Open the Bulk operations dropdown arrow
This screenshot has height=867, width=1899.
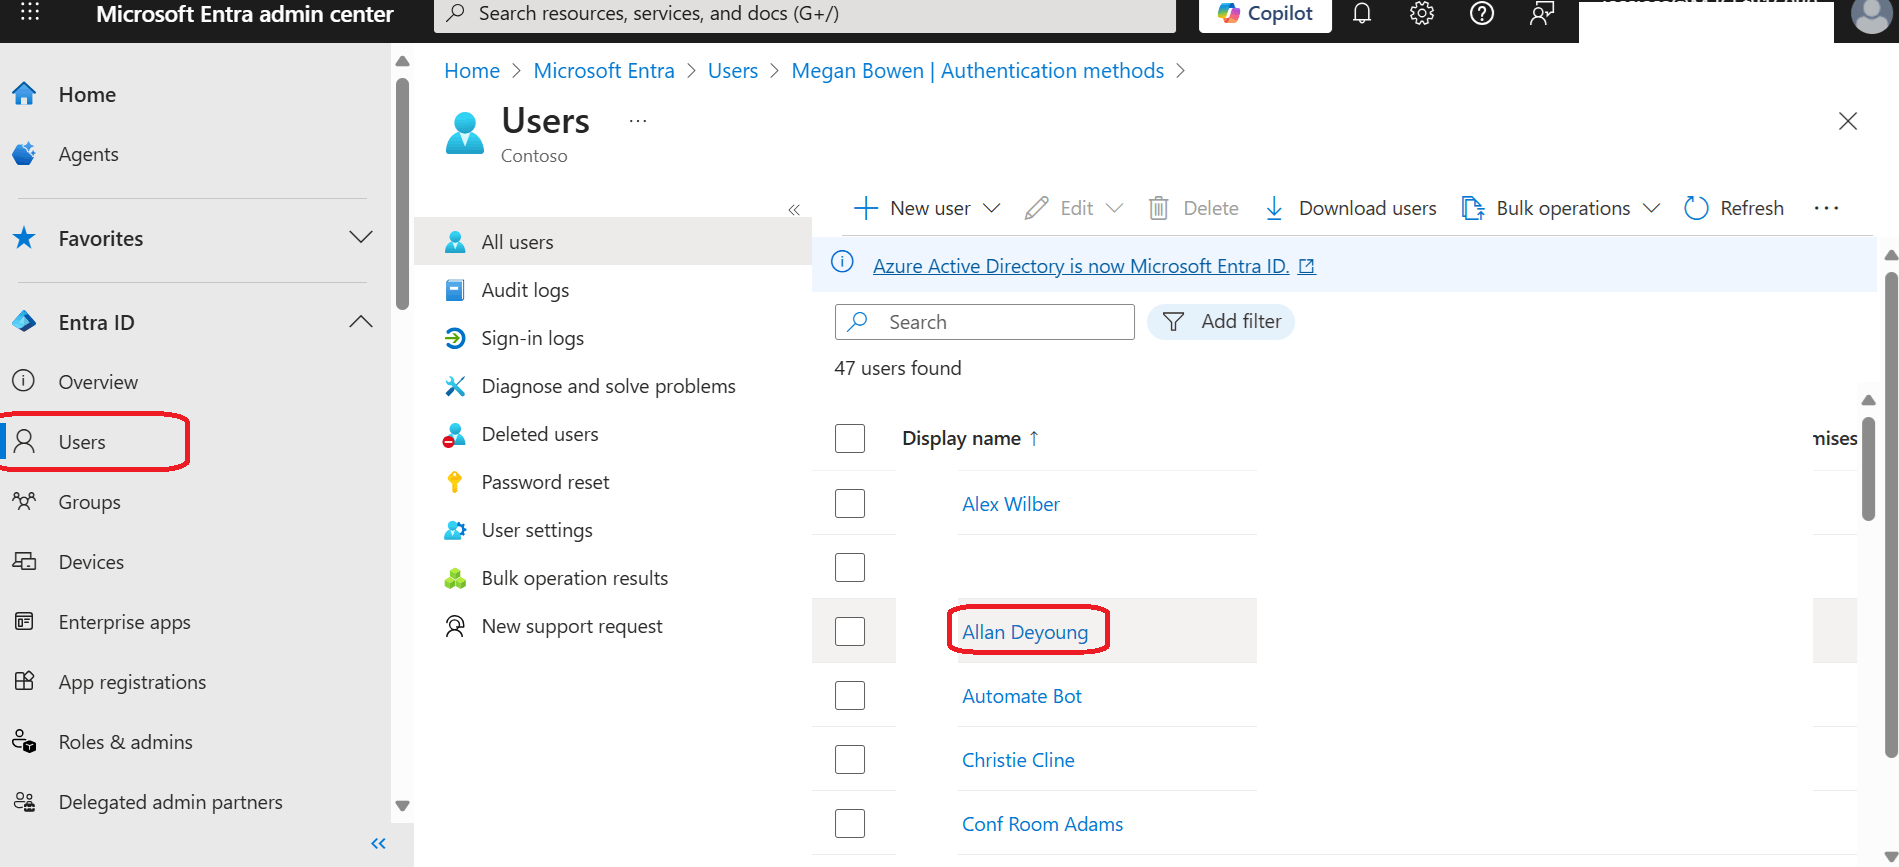1652,208
